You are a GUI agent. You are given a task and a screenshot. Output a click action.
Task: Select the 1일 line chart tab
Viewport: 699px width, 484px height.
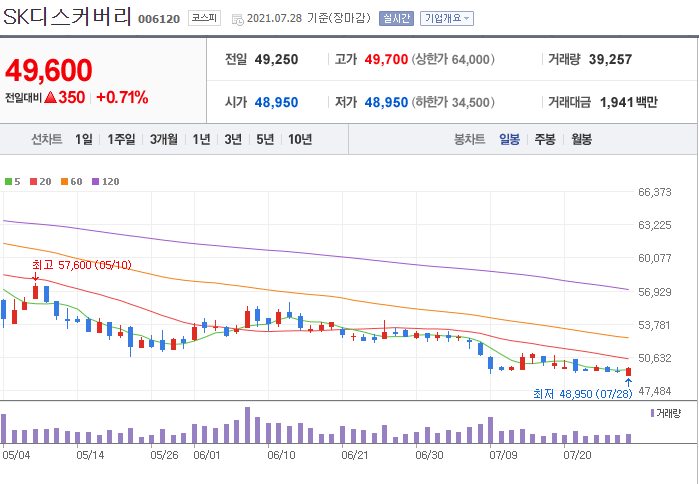click(84, 139)
